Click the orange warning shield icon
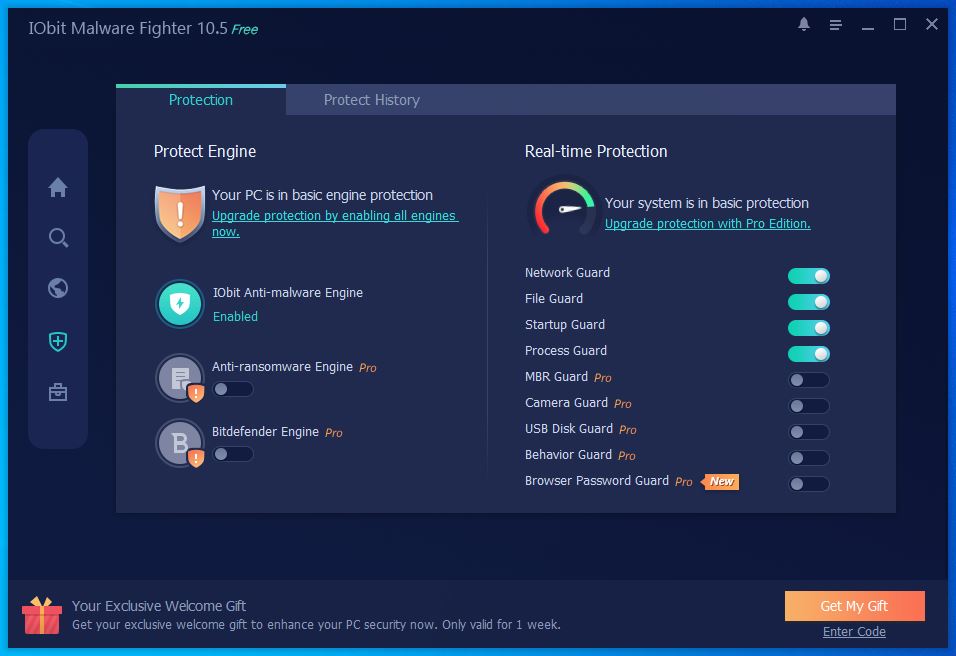This screenshot has height=656, width=956. [180, 213]
